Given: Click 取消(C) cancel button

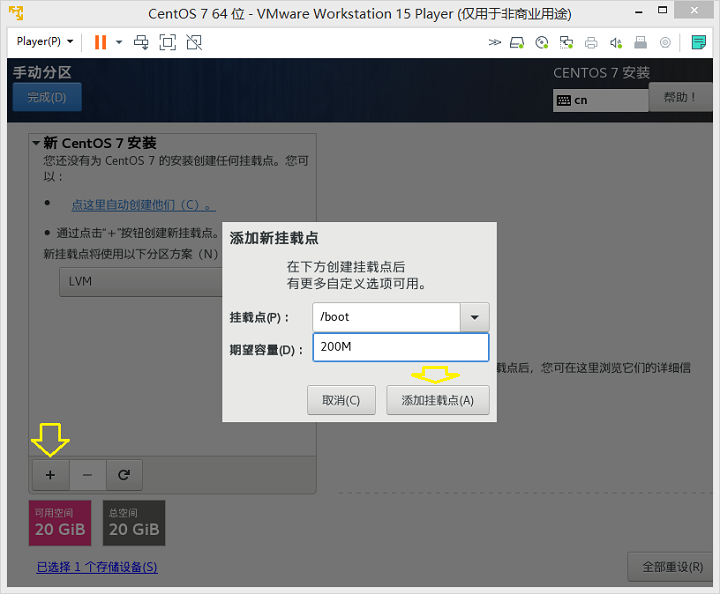Looking at the screenshot, I should (341, 400).
